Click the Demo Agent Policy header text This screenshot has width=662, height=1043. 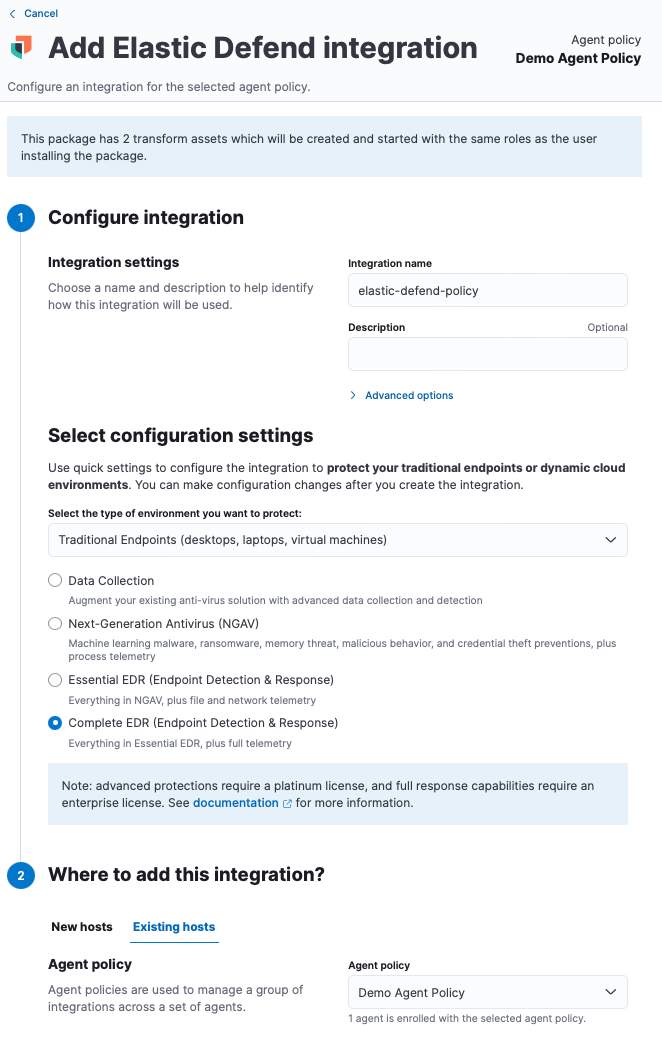(x=578, y=58)
